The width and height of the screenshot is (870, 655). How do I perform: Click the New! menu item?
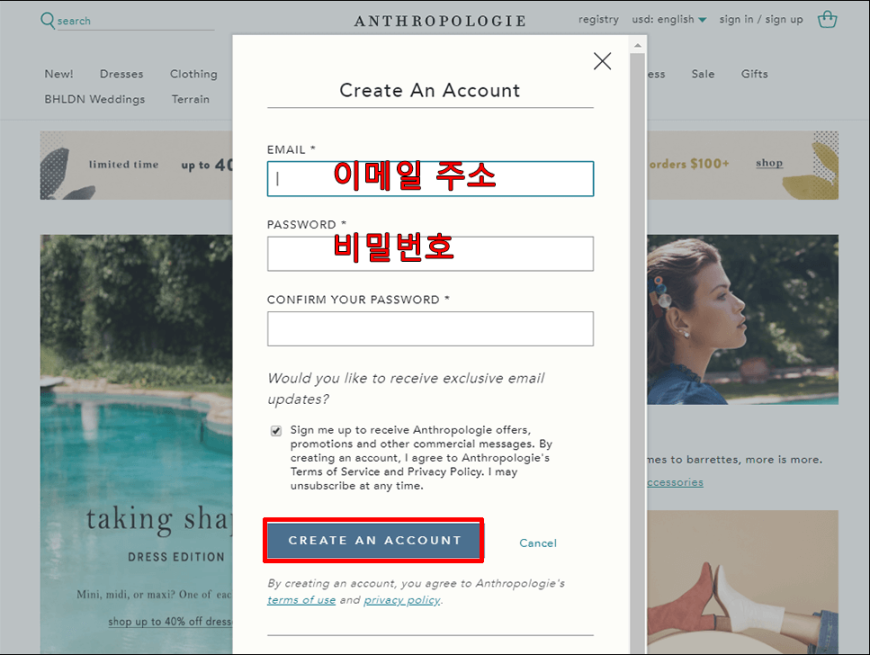click(59, 74)
